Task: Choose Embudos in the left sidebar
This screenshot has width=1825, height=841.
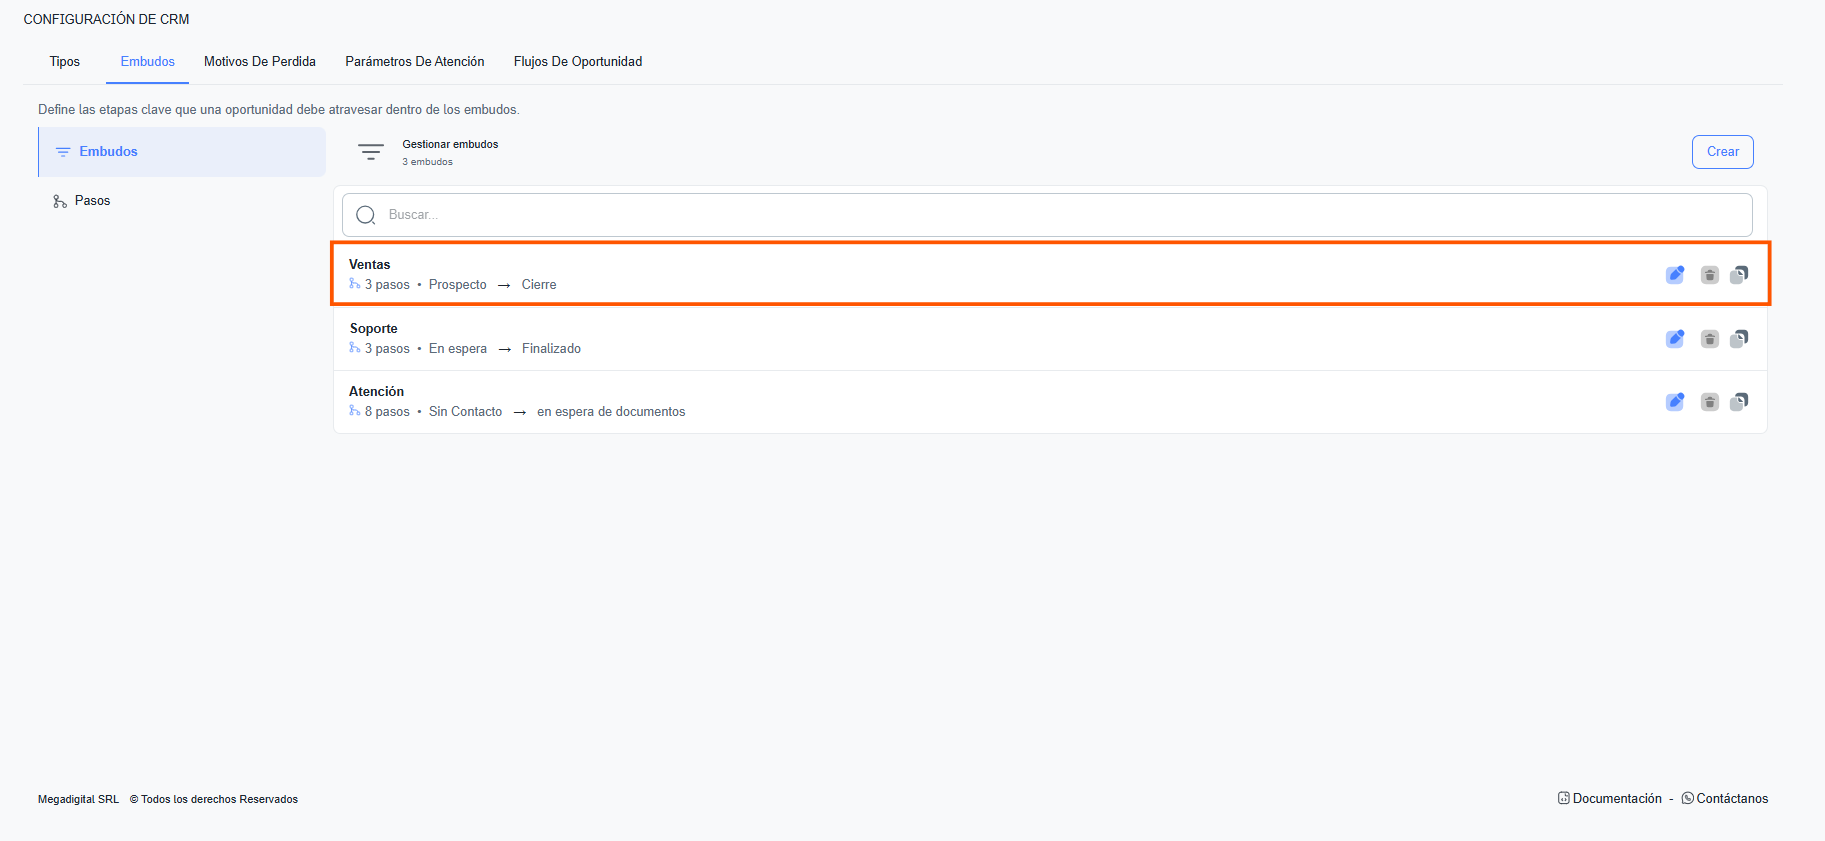Action: [x=108, y=152]
